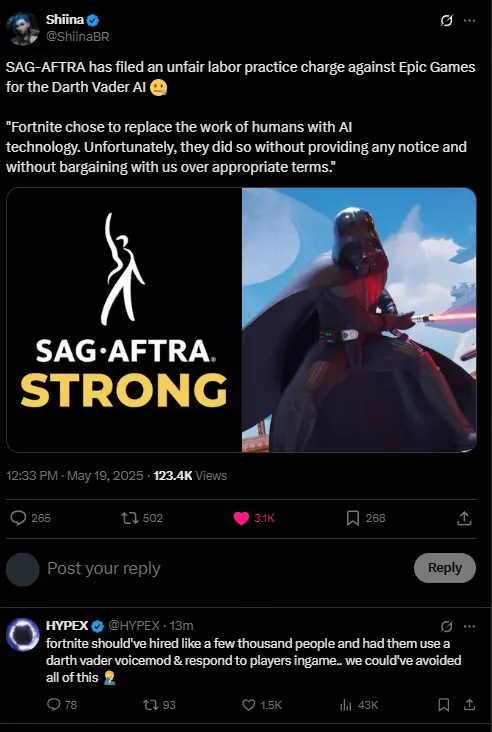This screenshot has height=732, width=492.
Task: Open the reply comments icon showing 265
Action: (18, 518)
